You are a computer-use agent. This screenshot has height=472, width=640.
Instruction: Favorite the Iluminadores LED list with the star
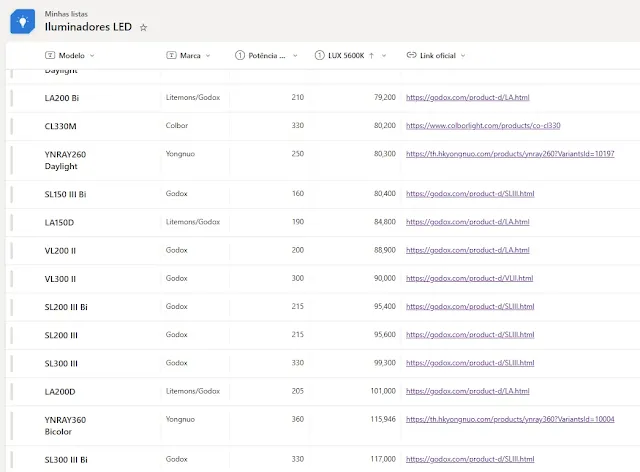[143, 27]
